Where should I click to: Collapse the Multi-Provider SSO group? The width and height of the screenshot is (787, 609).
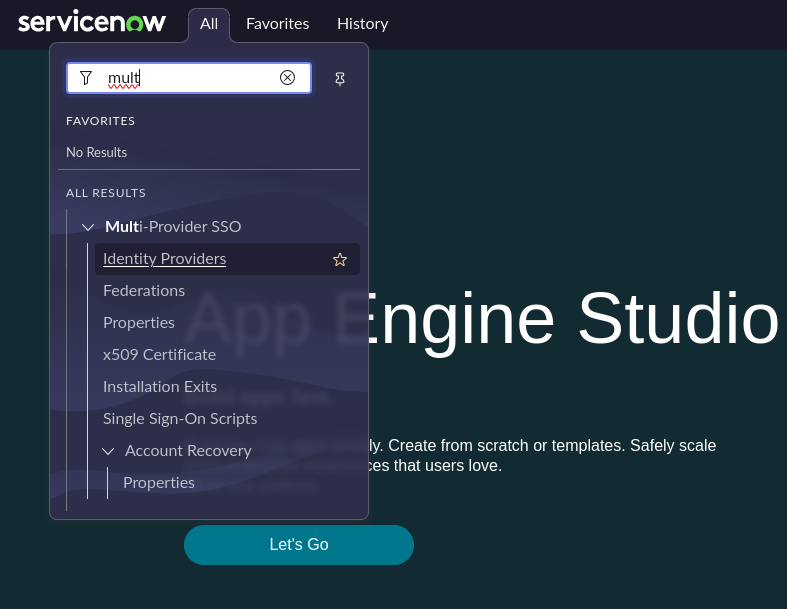tap(88, 227)
